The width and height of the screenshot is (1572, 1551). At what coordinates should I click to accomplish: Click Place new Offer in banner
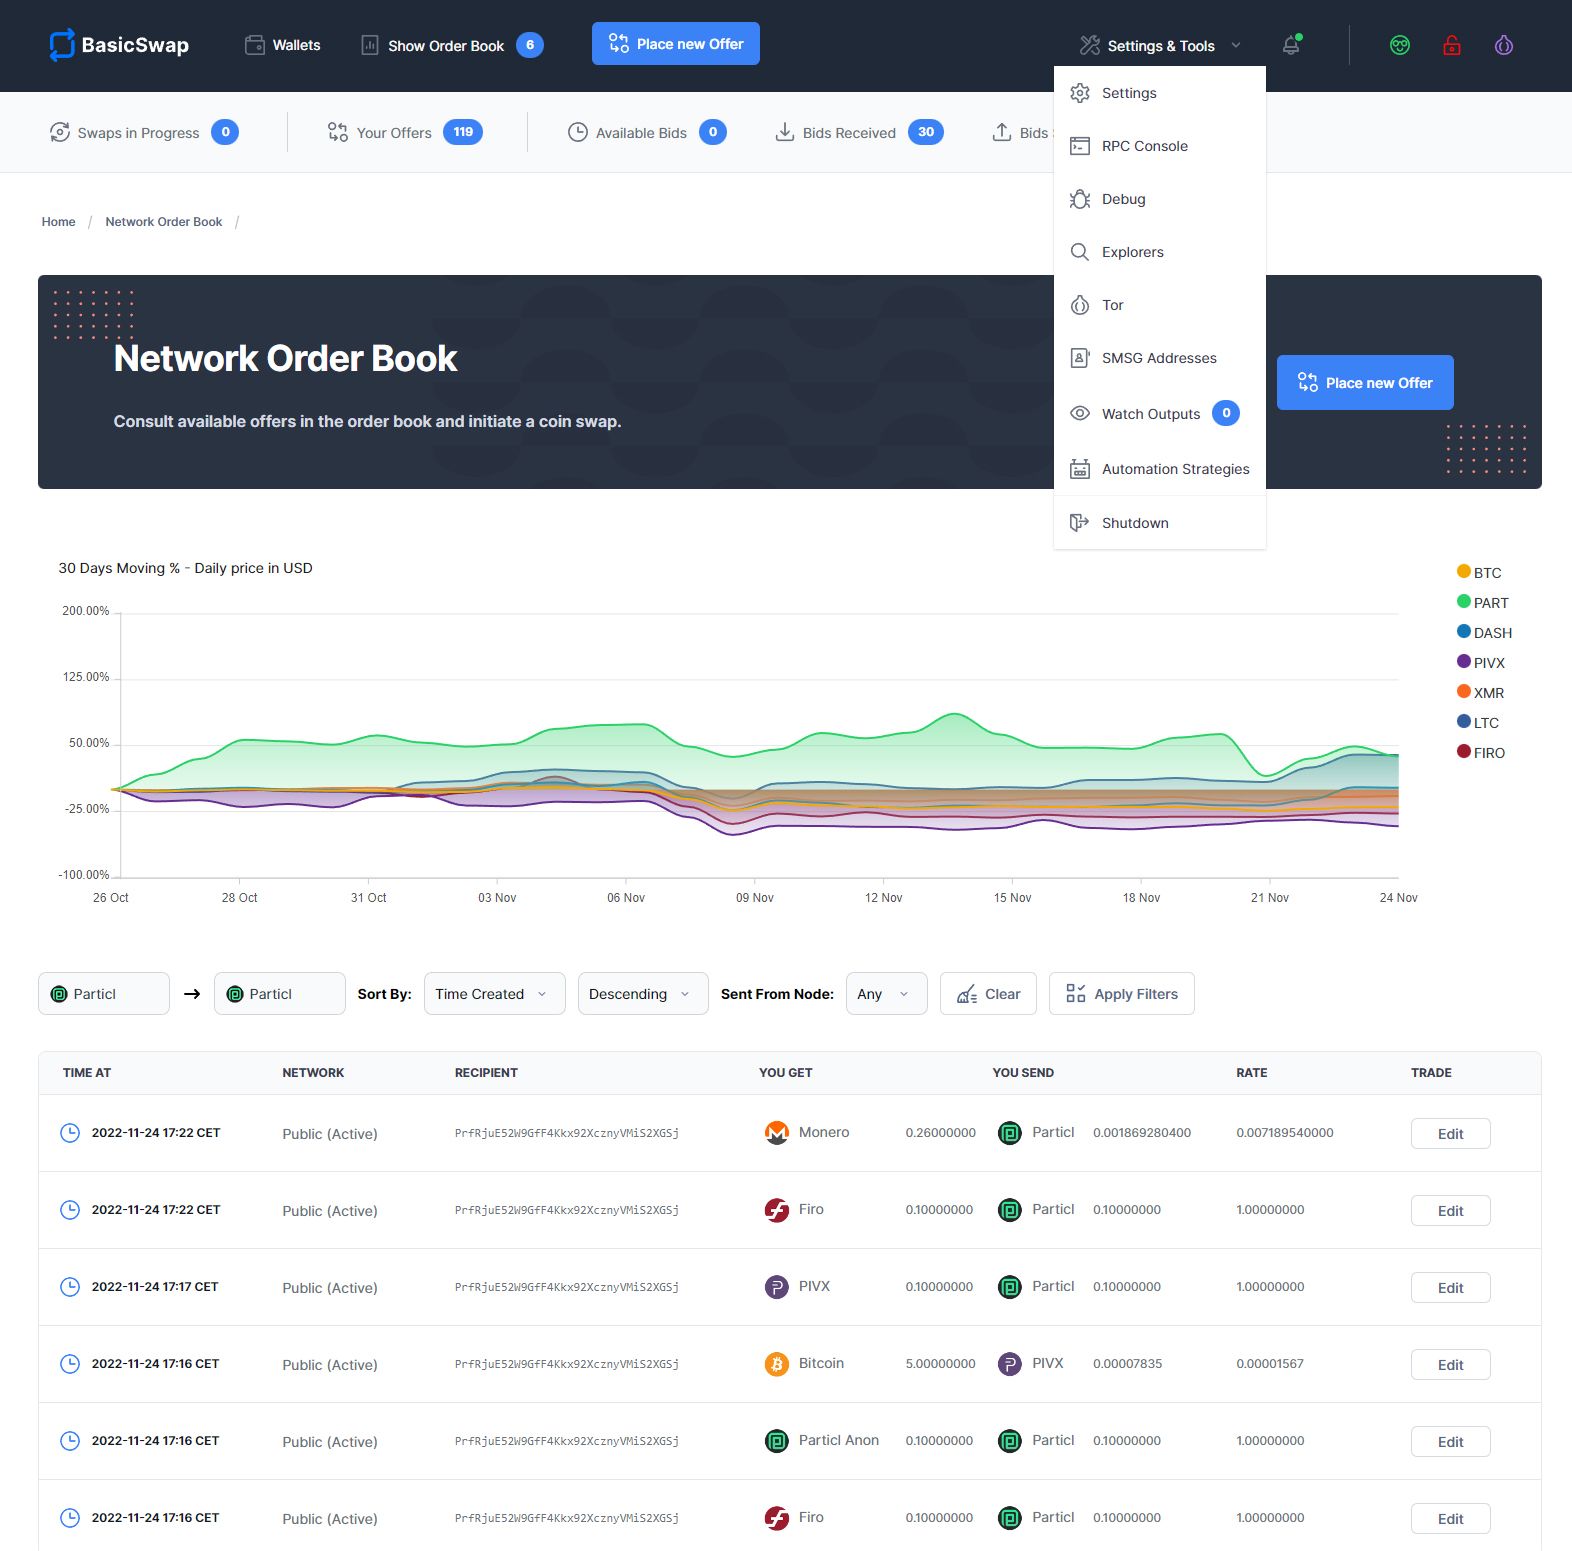tap(1365, 383)
